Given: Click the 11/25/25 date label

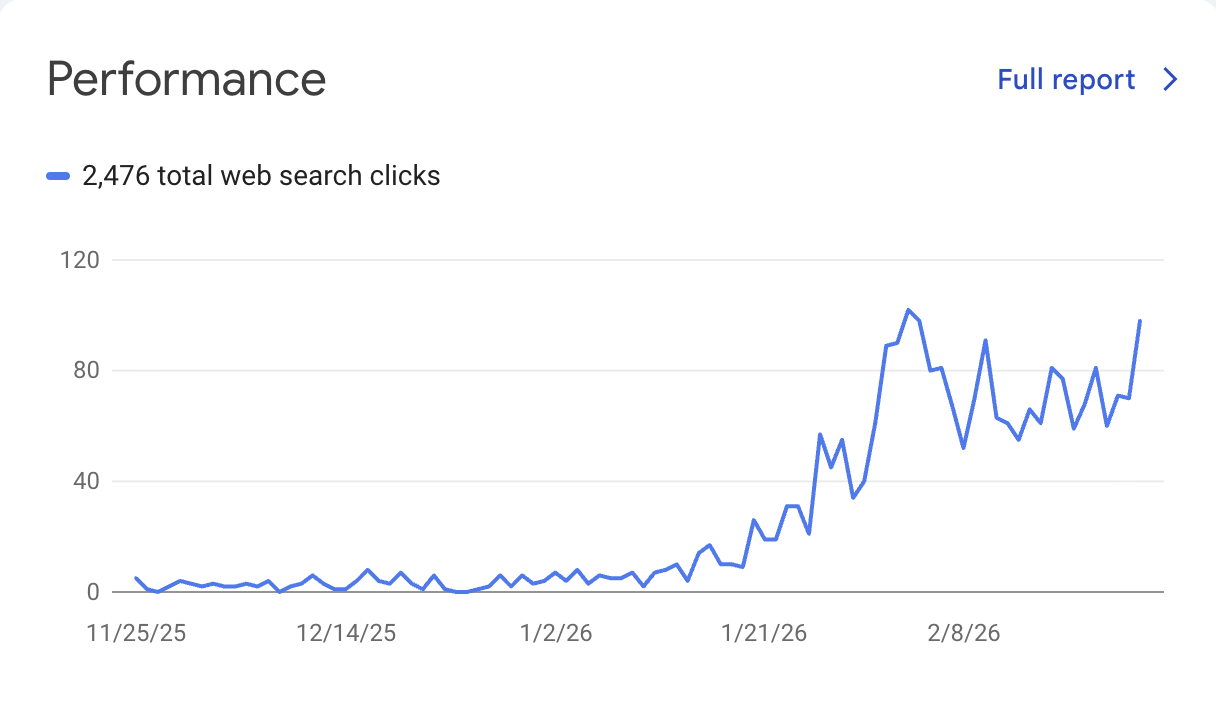Looking at the screenshot, I should [137, 632].
